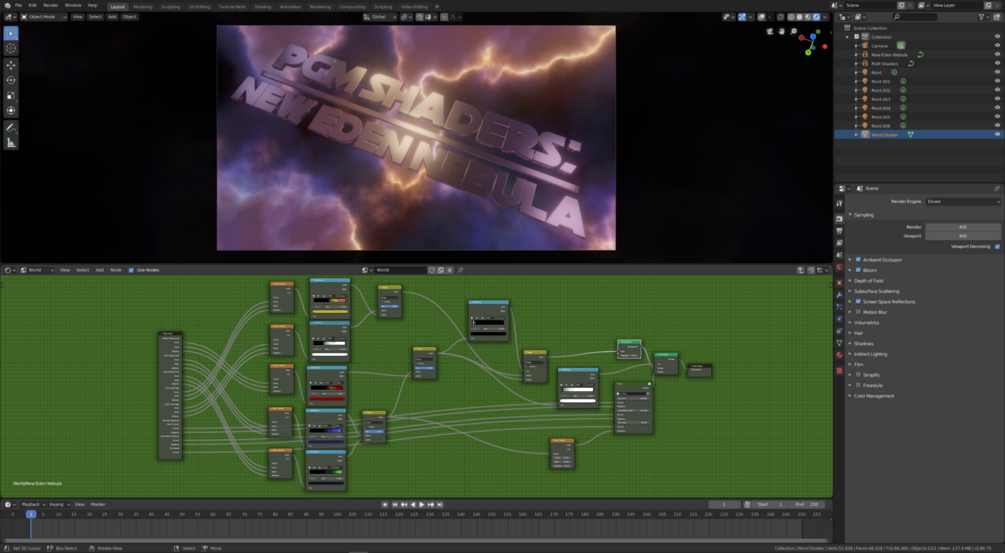Pin the properties editor with the pin icon
This screenshot has height=553, width=1005.
tap(997, 188)
